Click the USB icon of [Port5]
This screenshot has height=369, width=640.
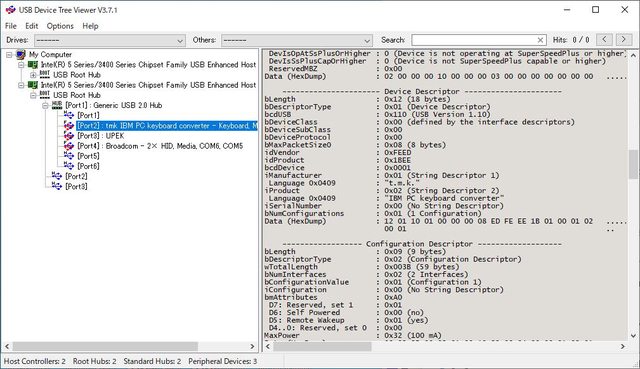point(69,156)
